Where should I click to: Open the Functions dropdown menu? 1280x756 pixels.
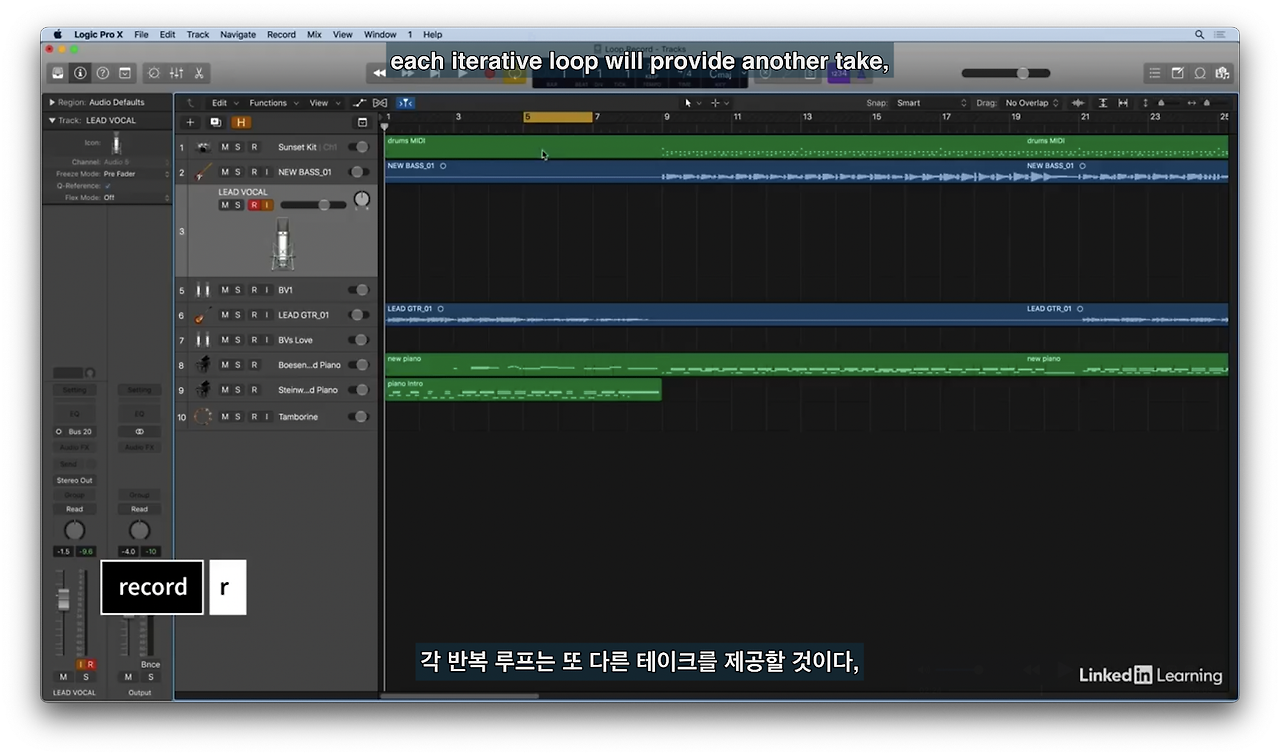click(272, 103)
